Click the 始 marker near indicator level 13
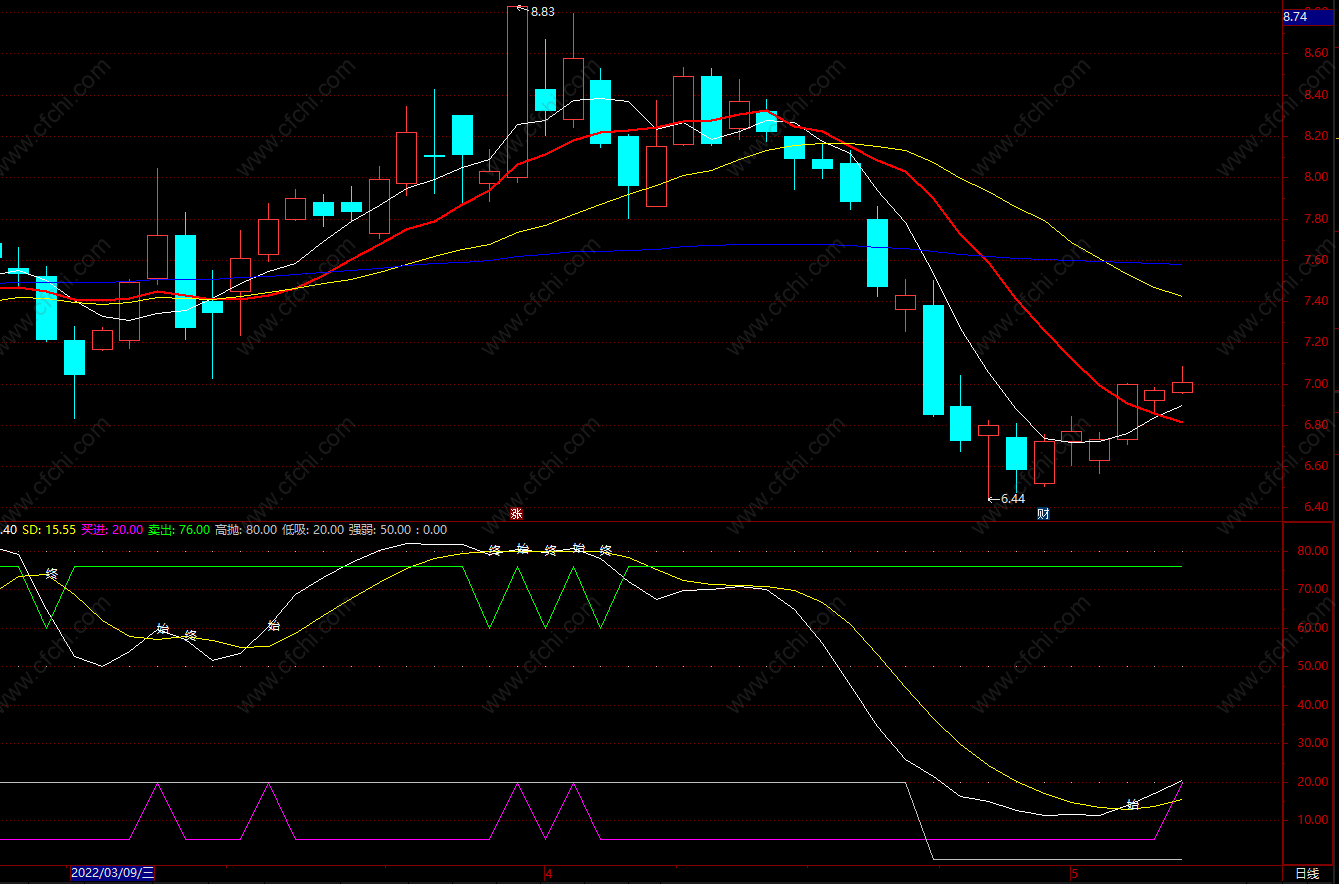This screenshot has width=1339, height=884. 1132,804
